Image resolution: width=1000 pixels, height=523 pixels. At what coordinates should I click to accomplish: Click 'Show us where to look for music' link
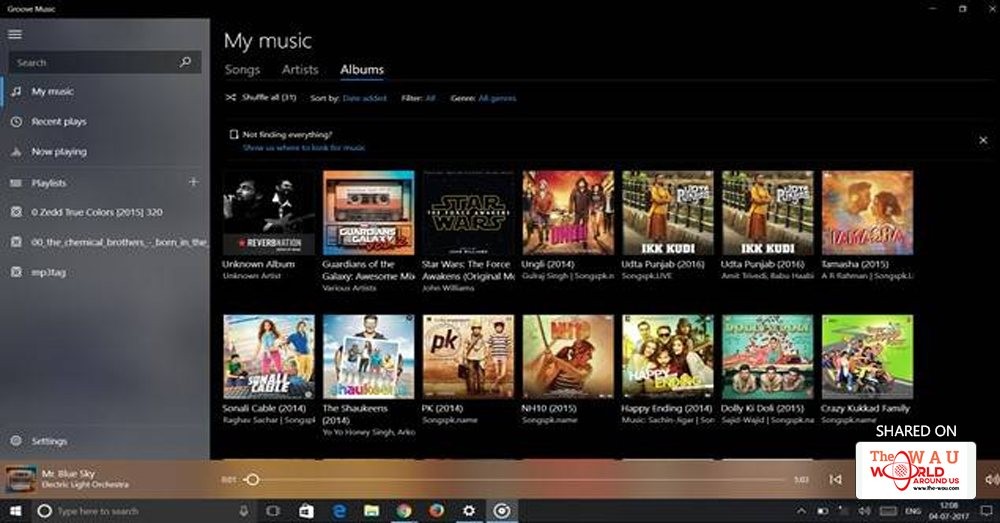(304, 147)
